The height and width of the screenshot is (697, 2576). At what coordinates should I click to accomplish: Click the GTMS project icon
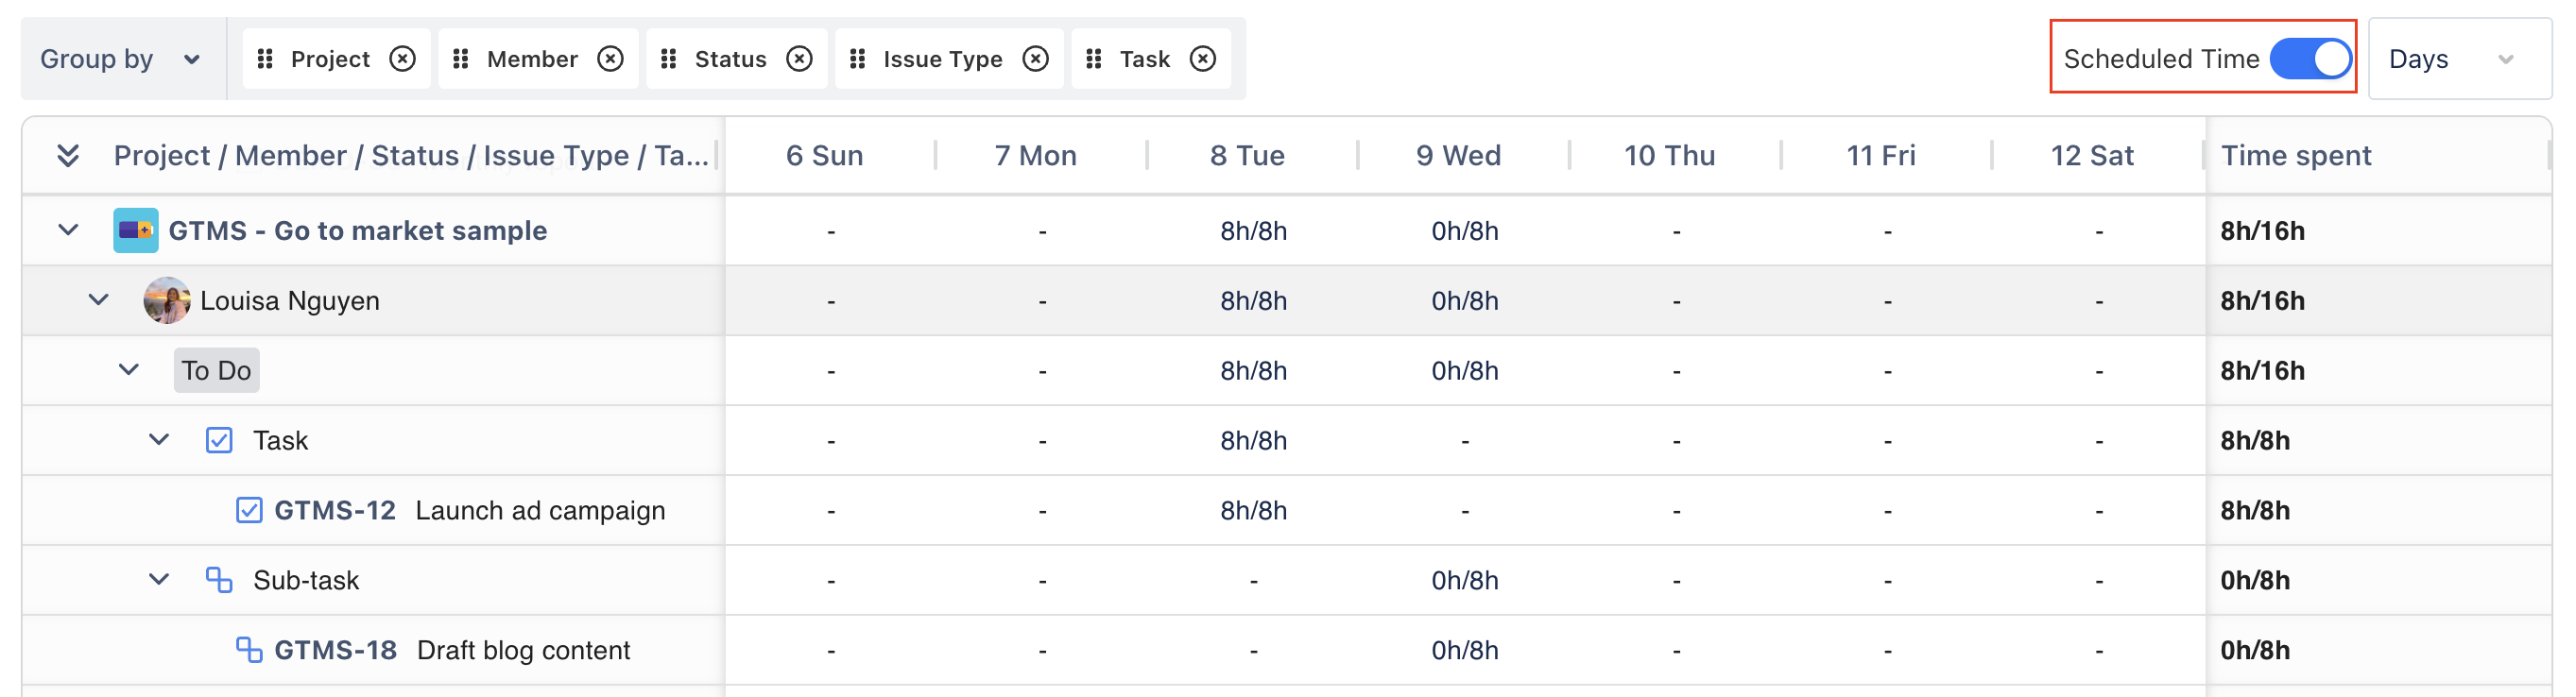135,230
